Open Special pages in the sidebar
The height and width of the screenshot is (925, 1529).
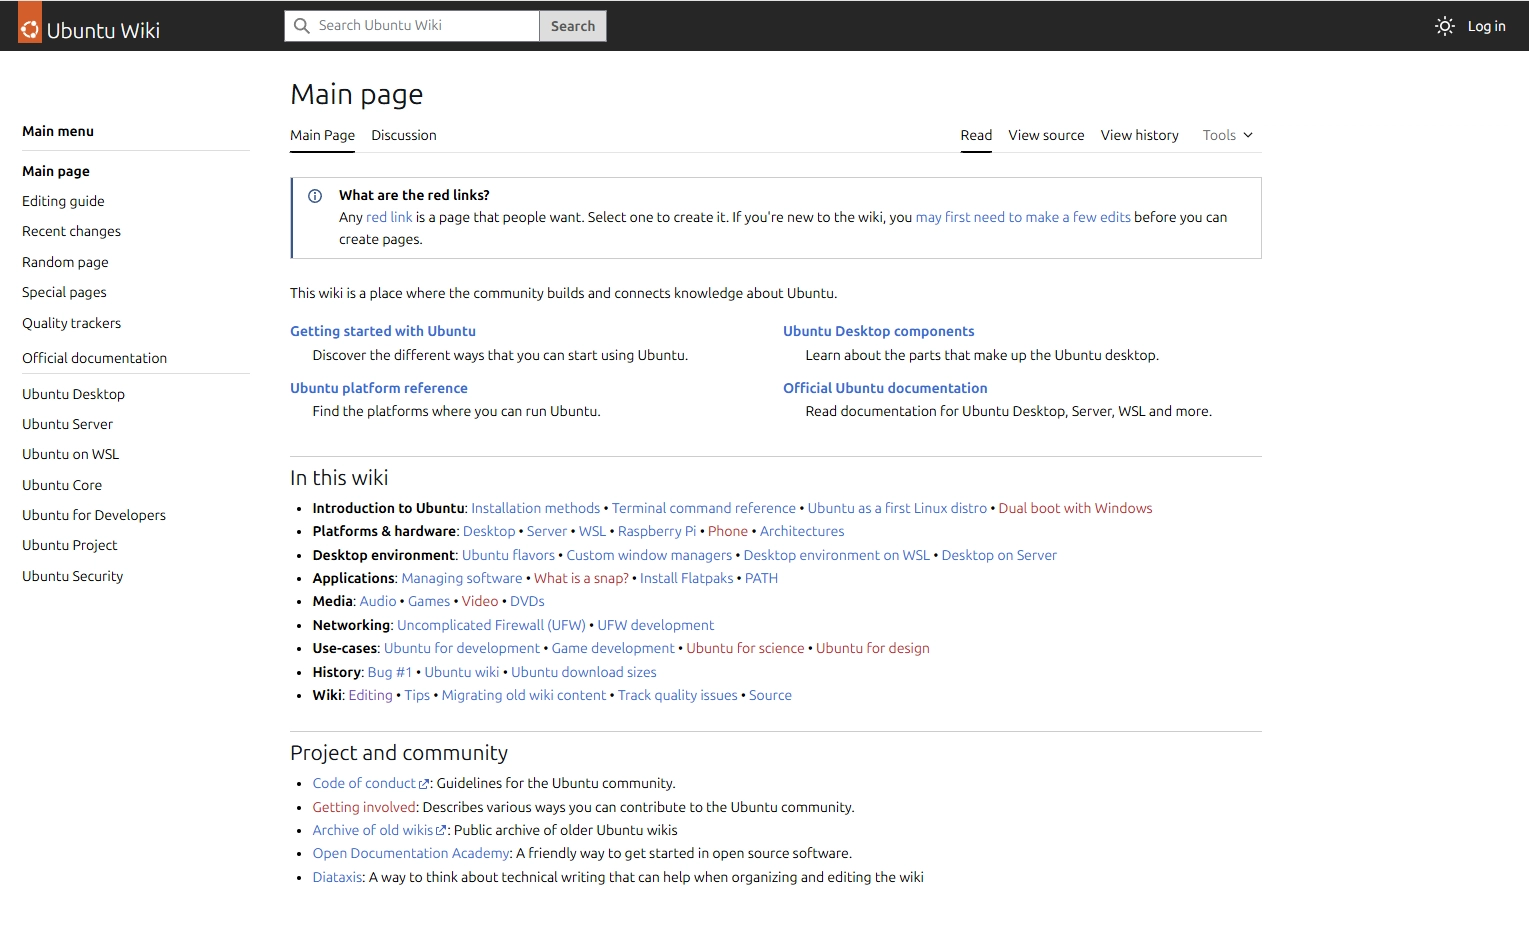pos(64,292)
